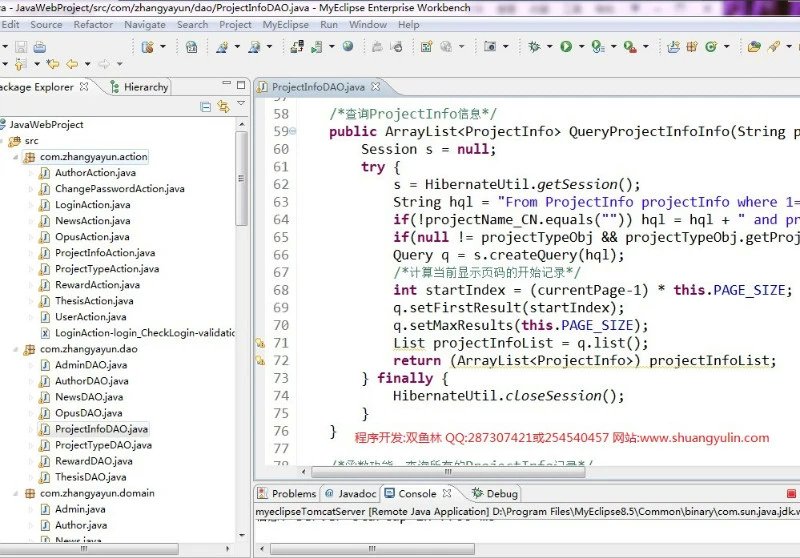Screen dimensions: 800x558
Task: Switch to the Hierarchy tab
Action: pyautogui.click(x=140, y=87)
